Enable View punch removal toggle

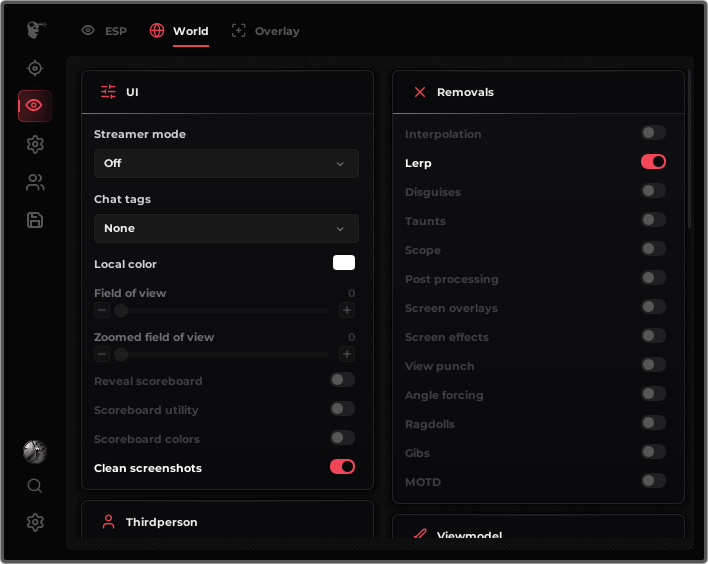coord(653,365)
